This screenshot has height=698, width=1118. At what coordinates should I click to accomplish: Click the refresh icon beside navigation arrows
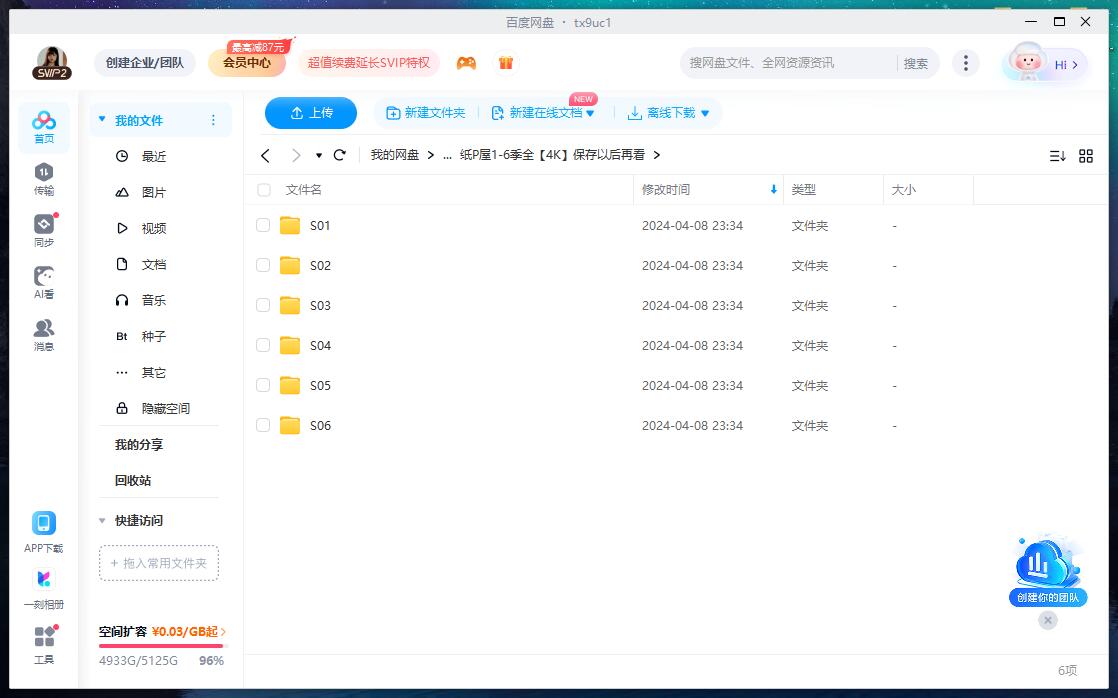[340, 155]
